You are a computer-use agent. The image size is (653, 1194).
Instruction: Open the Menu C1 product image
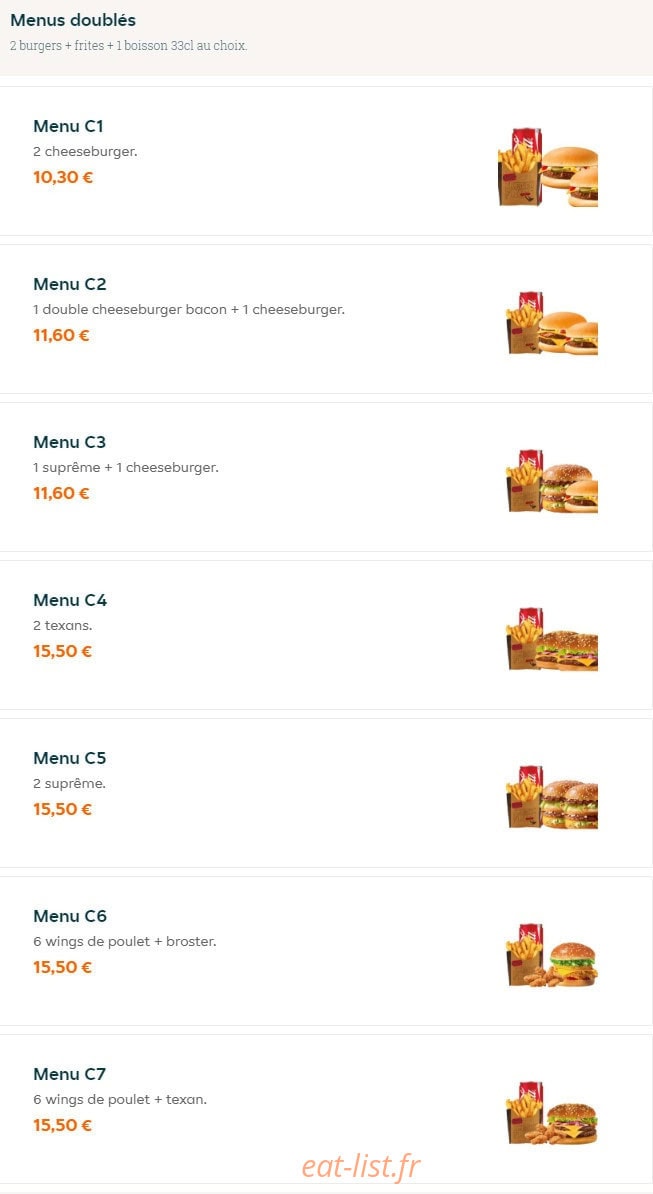pos(548,168)
